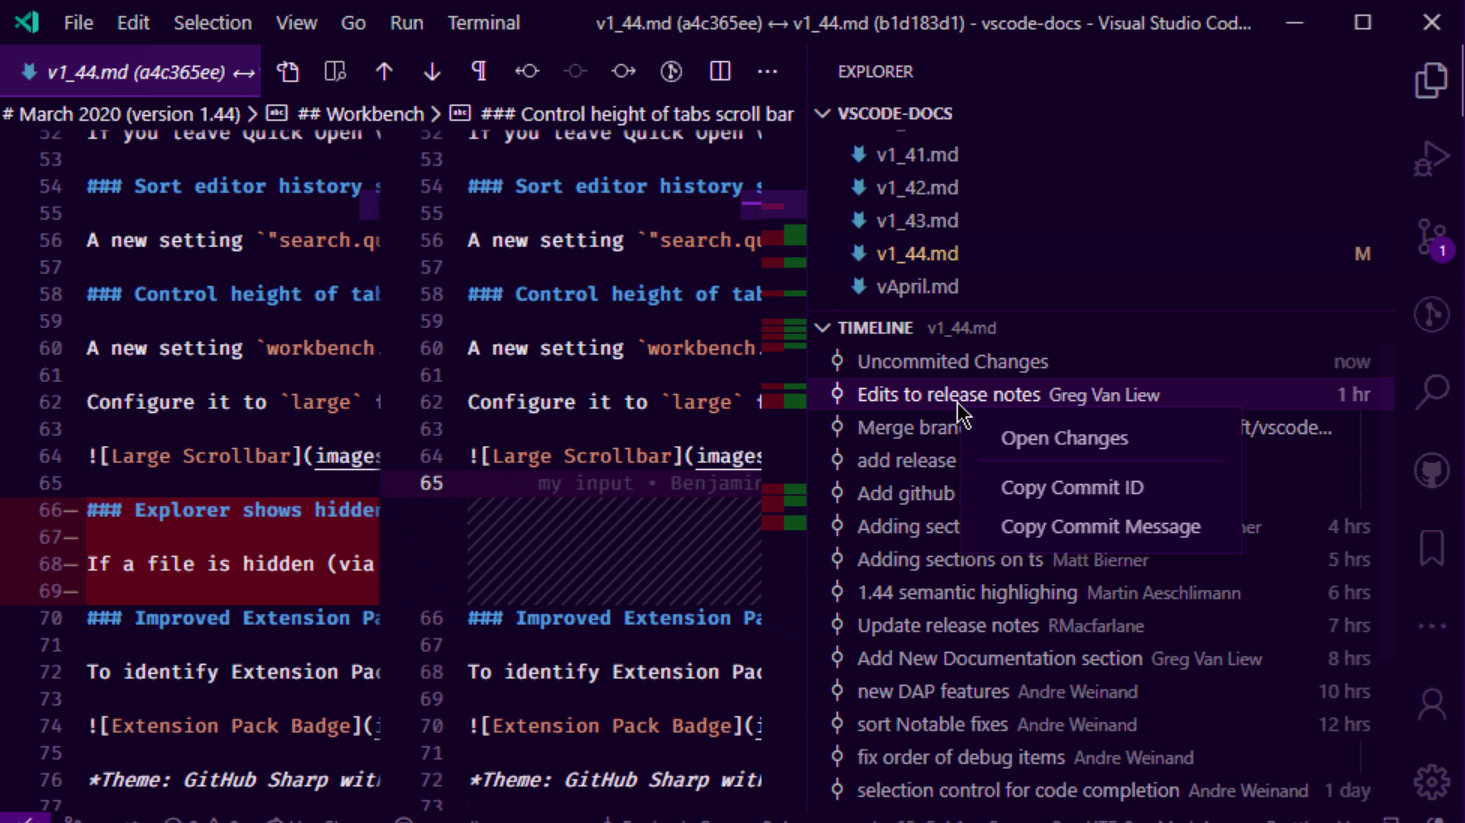Open the Source Control sidebar icon with badge 1
This screenshot has width=1465, height=823.
(x=1430, y=232)
